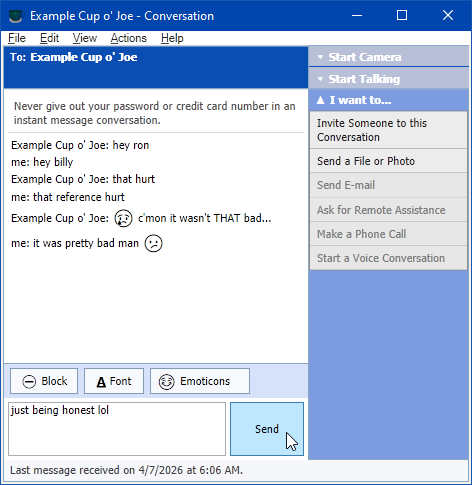
Task: Click the coffee cup icon in title bar
Action: [x=16, y=16]
